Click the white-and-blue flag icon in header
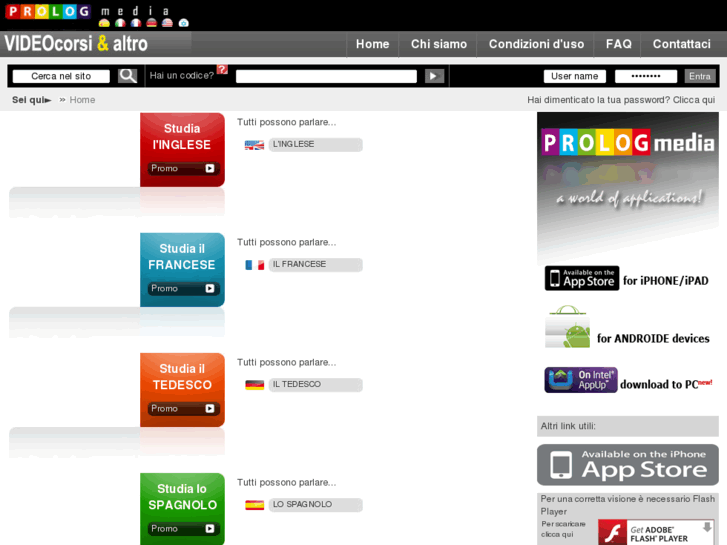The width and height of the screenshot is (727, 545). [x=184, y=23]
